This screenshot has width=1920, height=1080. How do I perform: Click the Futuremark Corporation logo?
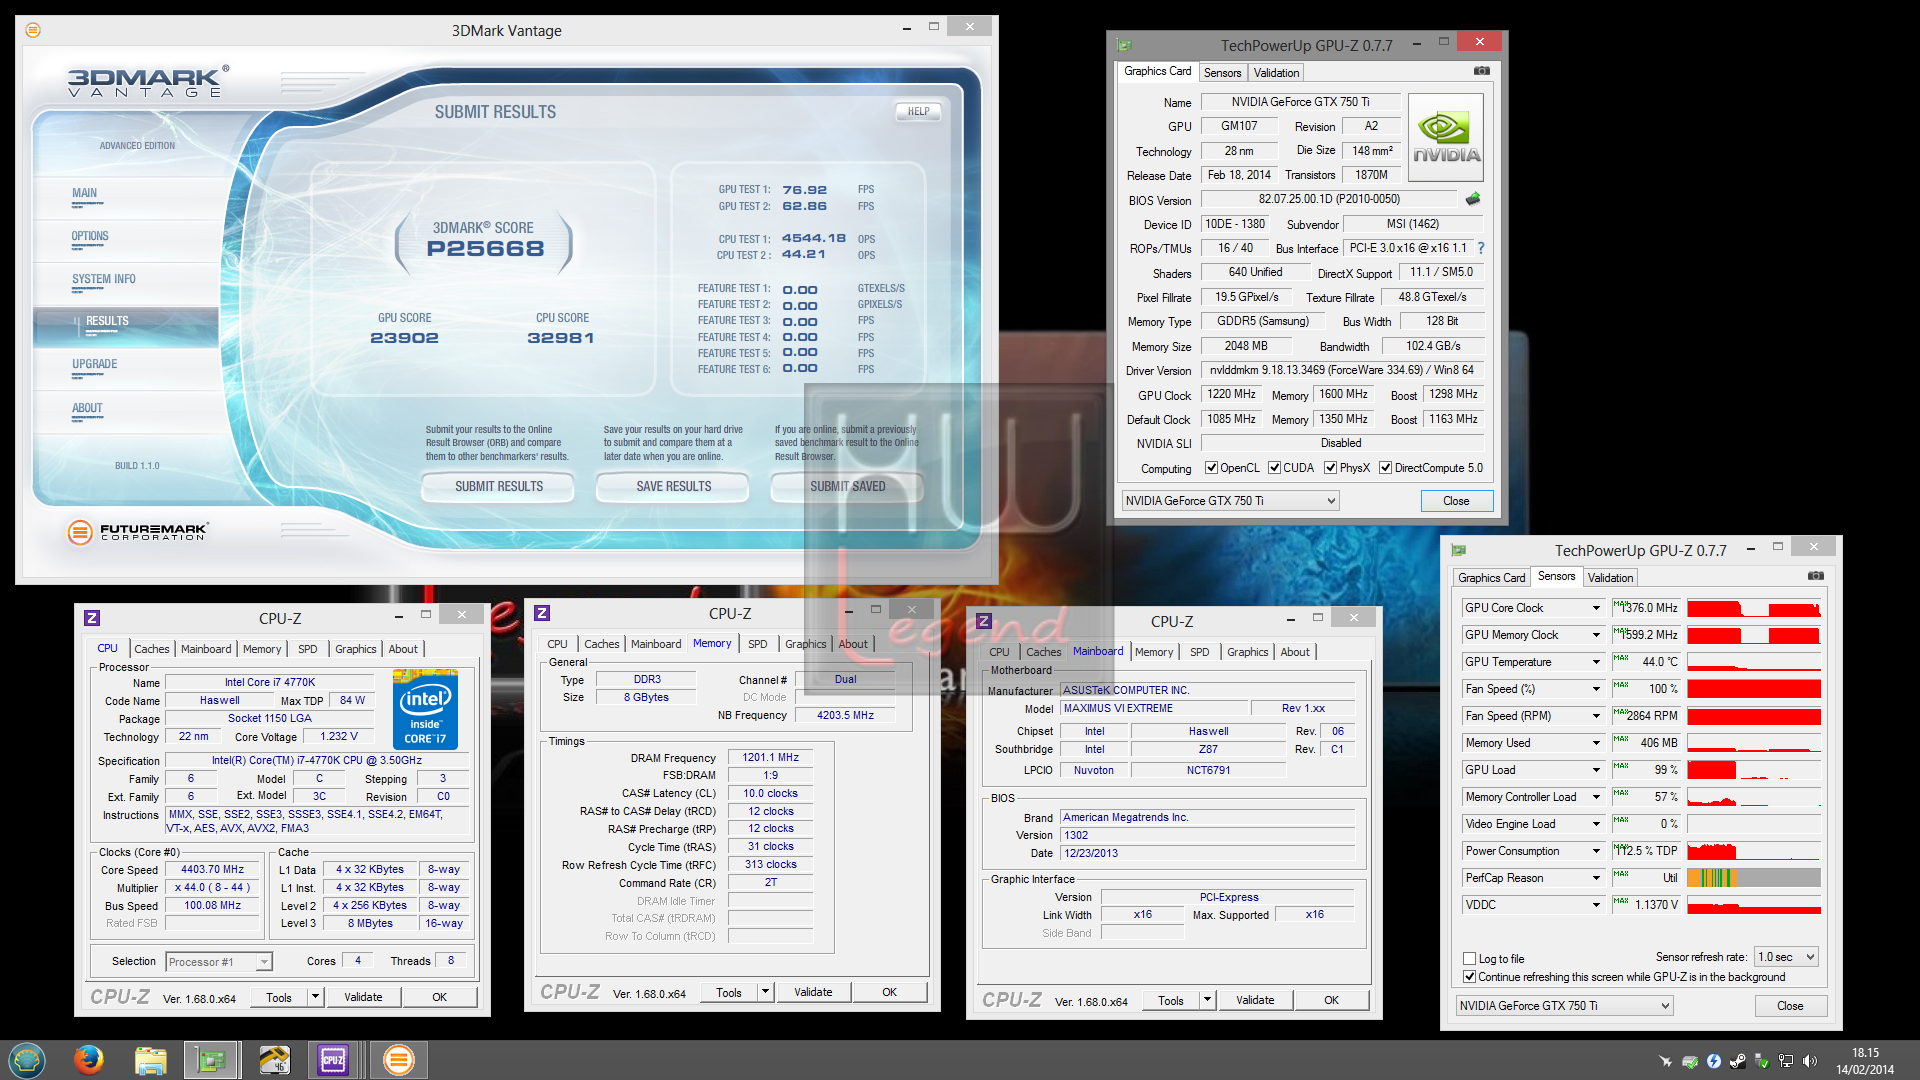click(x=138, y=532)
